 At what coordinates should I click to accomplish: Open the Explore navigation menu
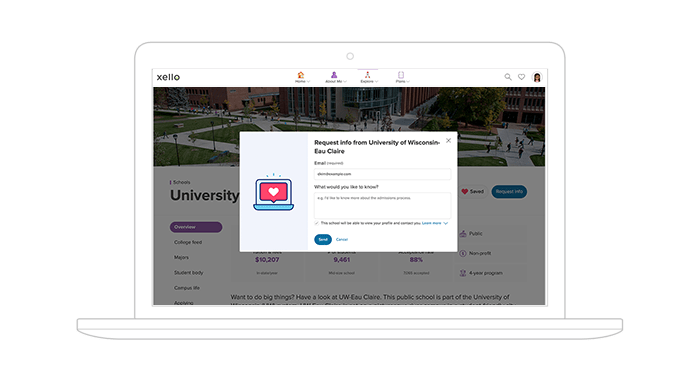[368, 77]
